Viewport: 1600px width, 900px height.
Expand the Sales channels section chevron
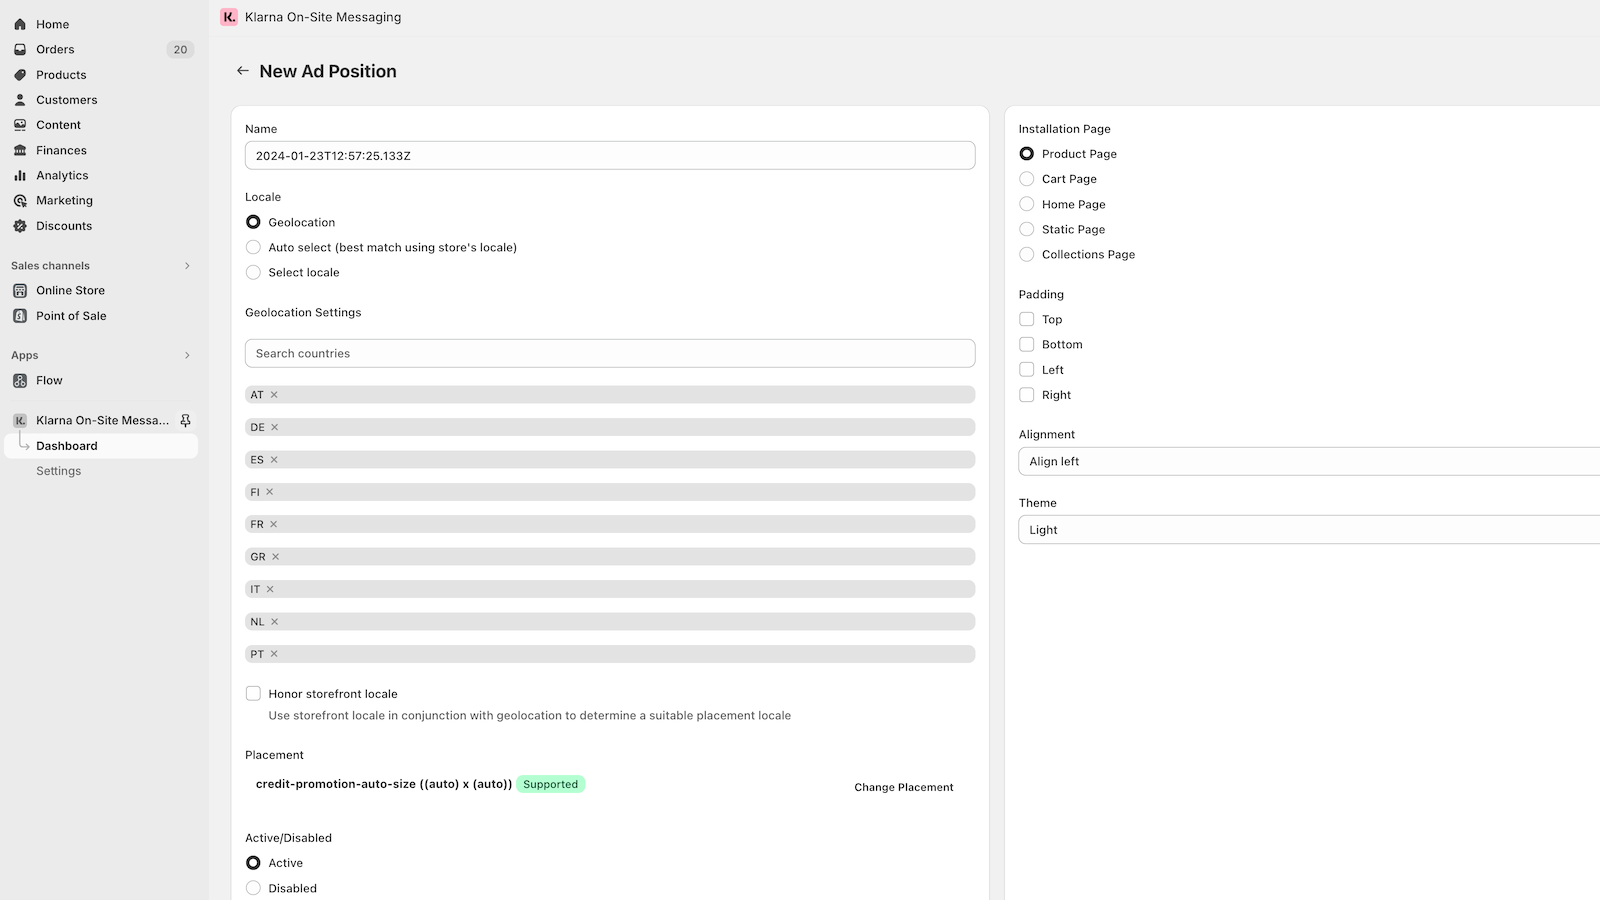tap(187, 266)
